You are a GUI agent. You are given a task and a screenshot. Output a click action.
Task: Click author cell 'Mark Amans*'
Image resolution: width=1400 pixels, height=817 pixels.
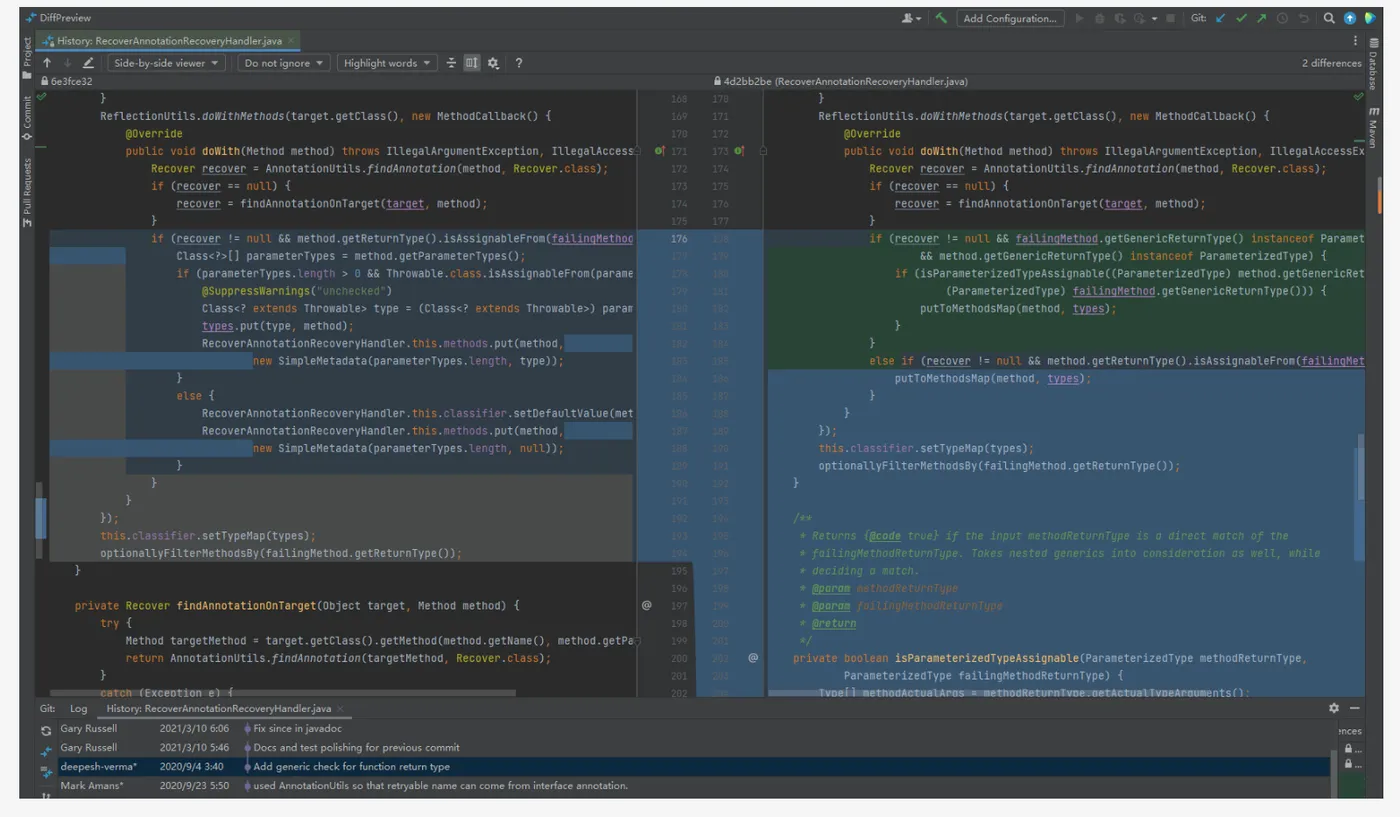[x=92, y=786]
